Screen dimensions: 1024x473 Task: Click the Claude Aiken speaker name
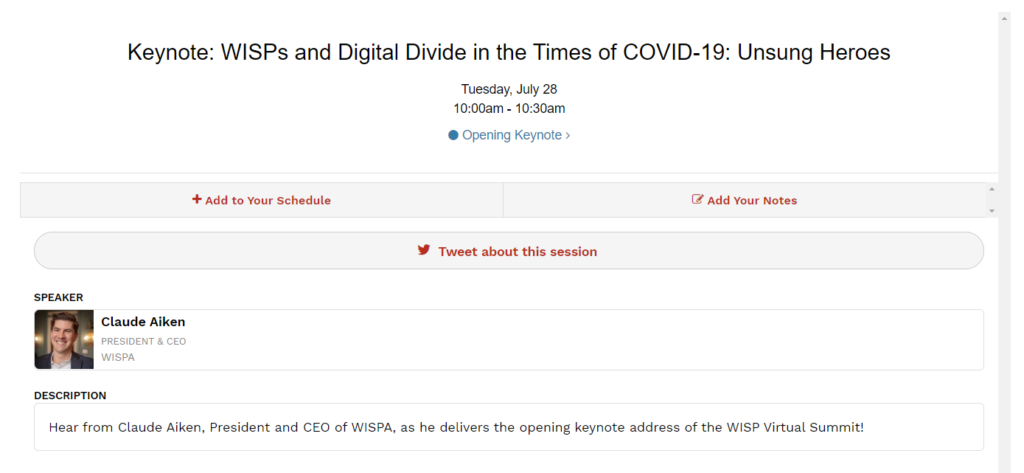[x=143, y=321]
